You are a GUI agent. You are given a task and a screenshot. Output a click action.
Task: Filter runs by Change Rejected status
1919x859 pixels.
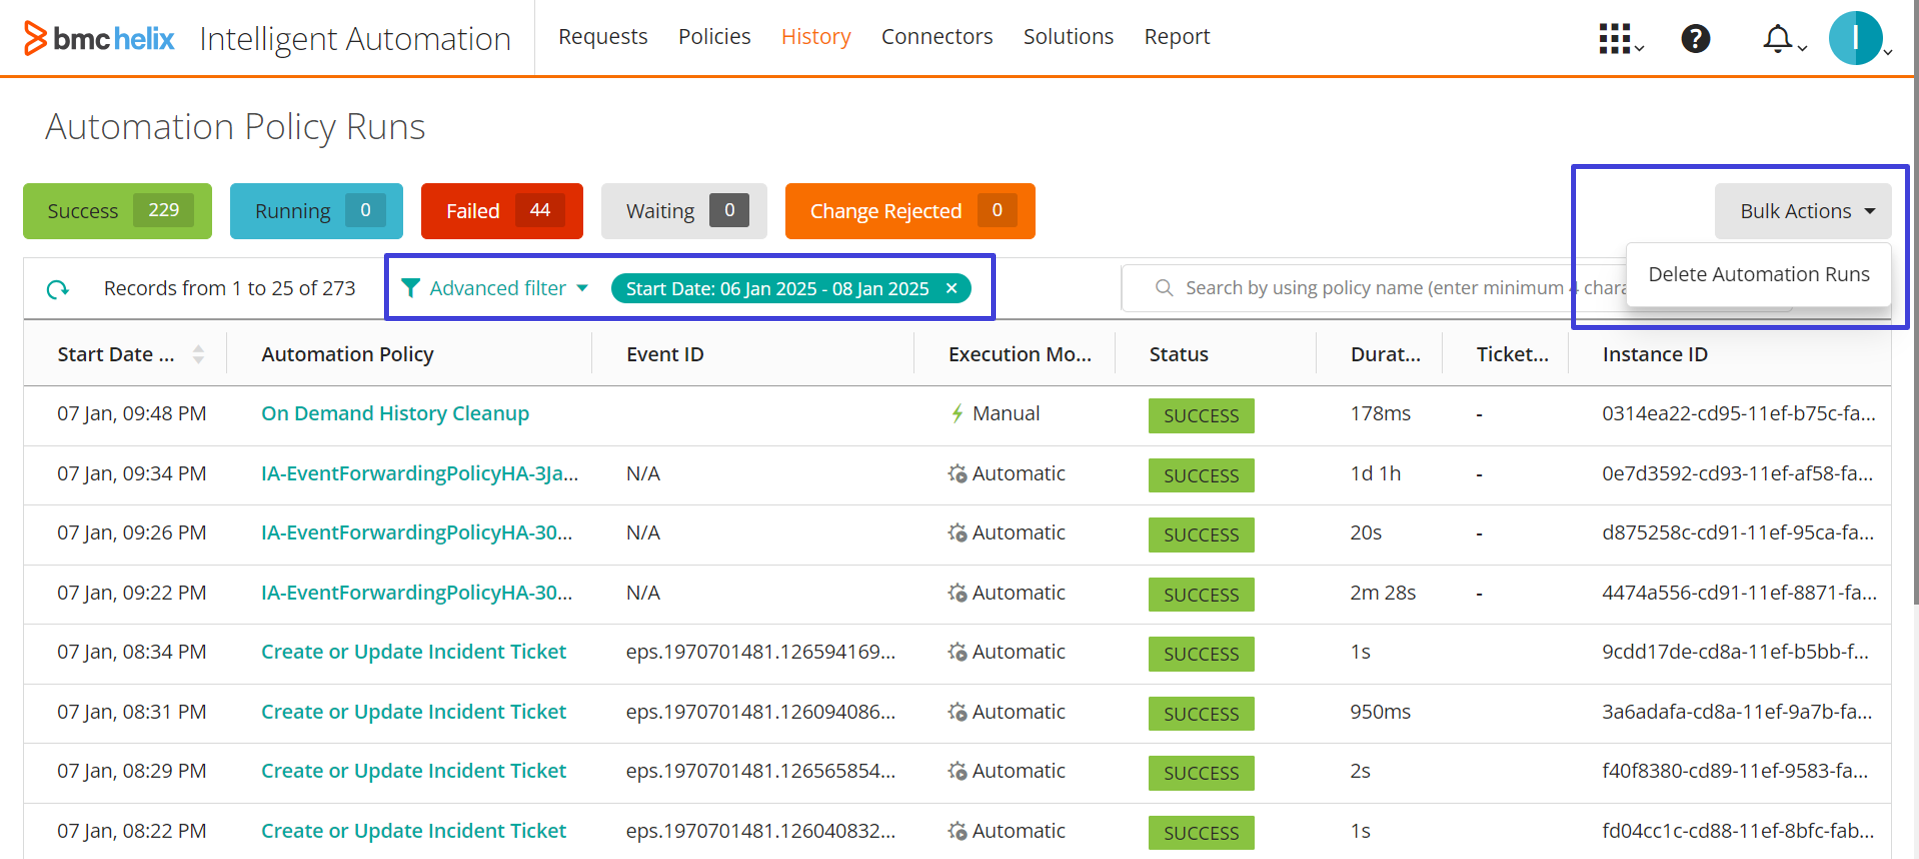[x=910, y=211]
